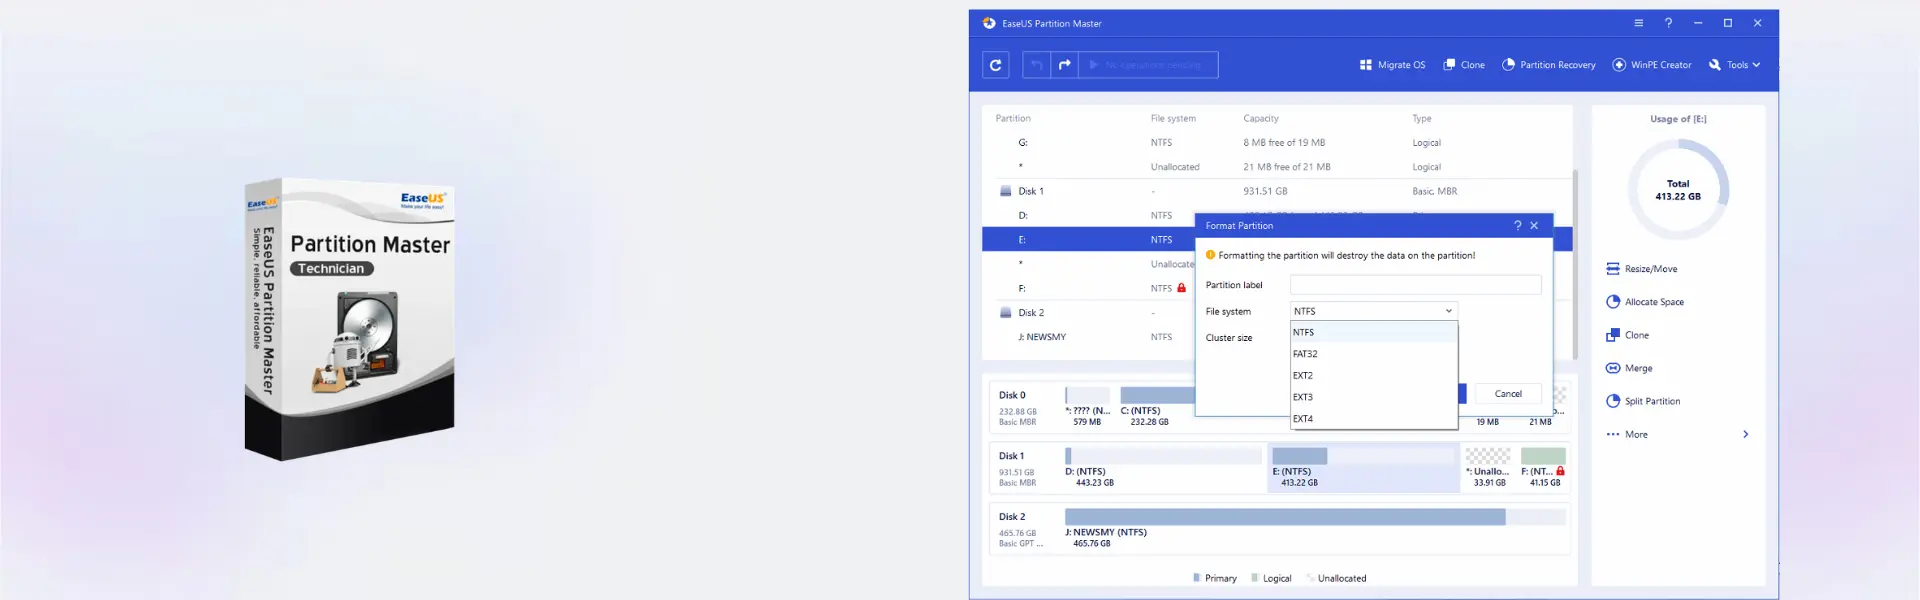Open WinPE Creator

tap(1652, 65)
